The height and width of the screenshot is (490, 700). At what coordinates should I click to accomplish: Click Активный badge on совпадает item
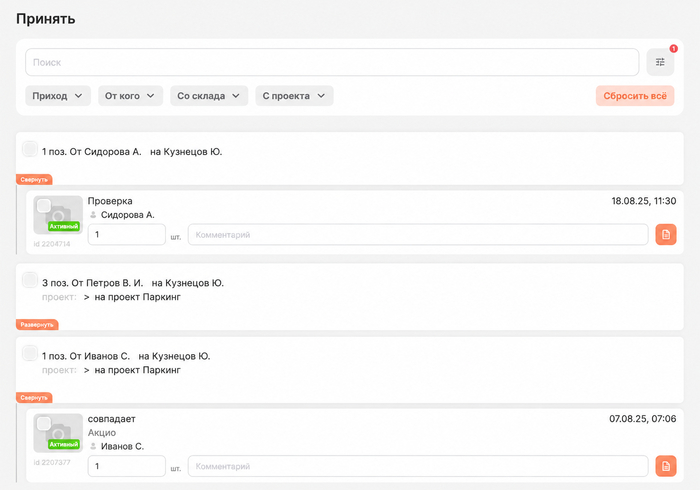64,444
